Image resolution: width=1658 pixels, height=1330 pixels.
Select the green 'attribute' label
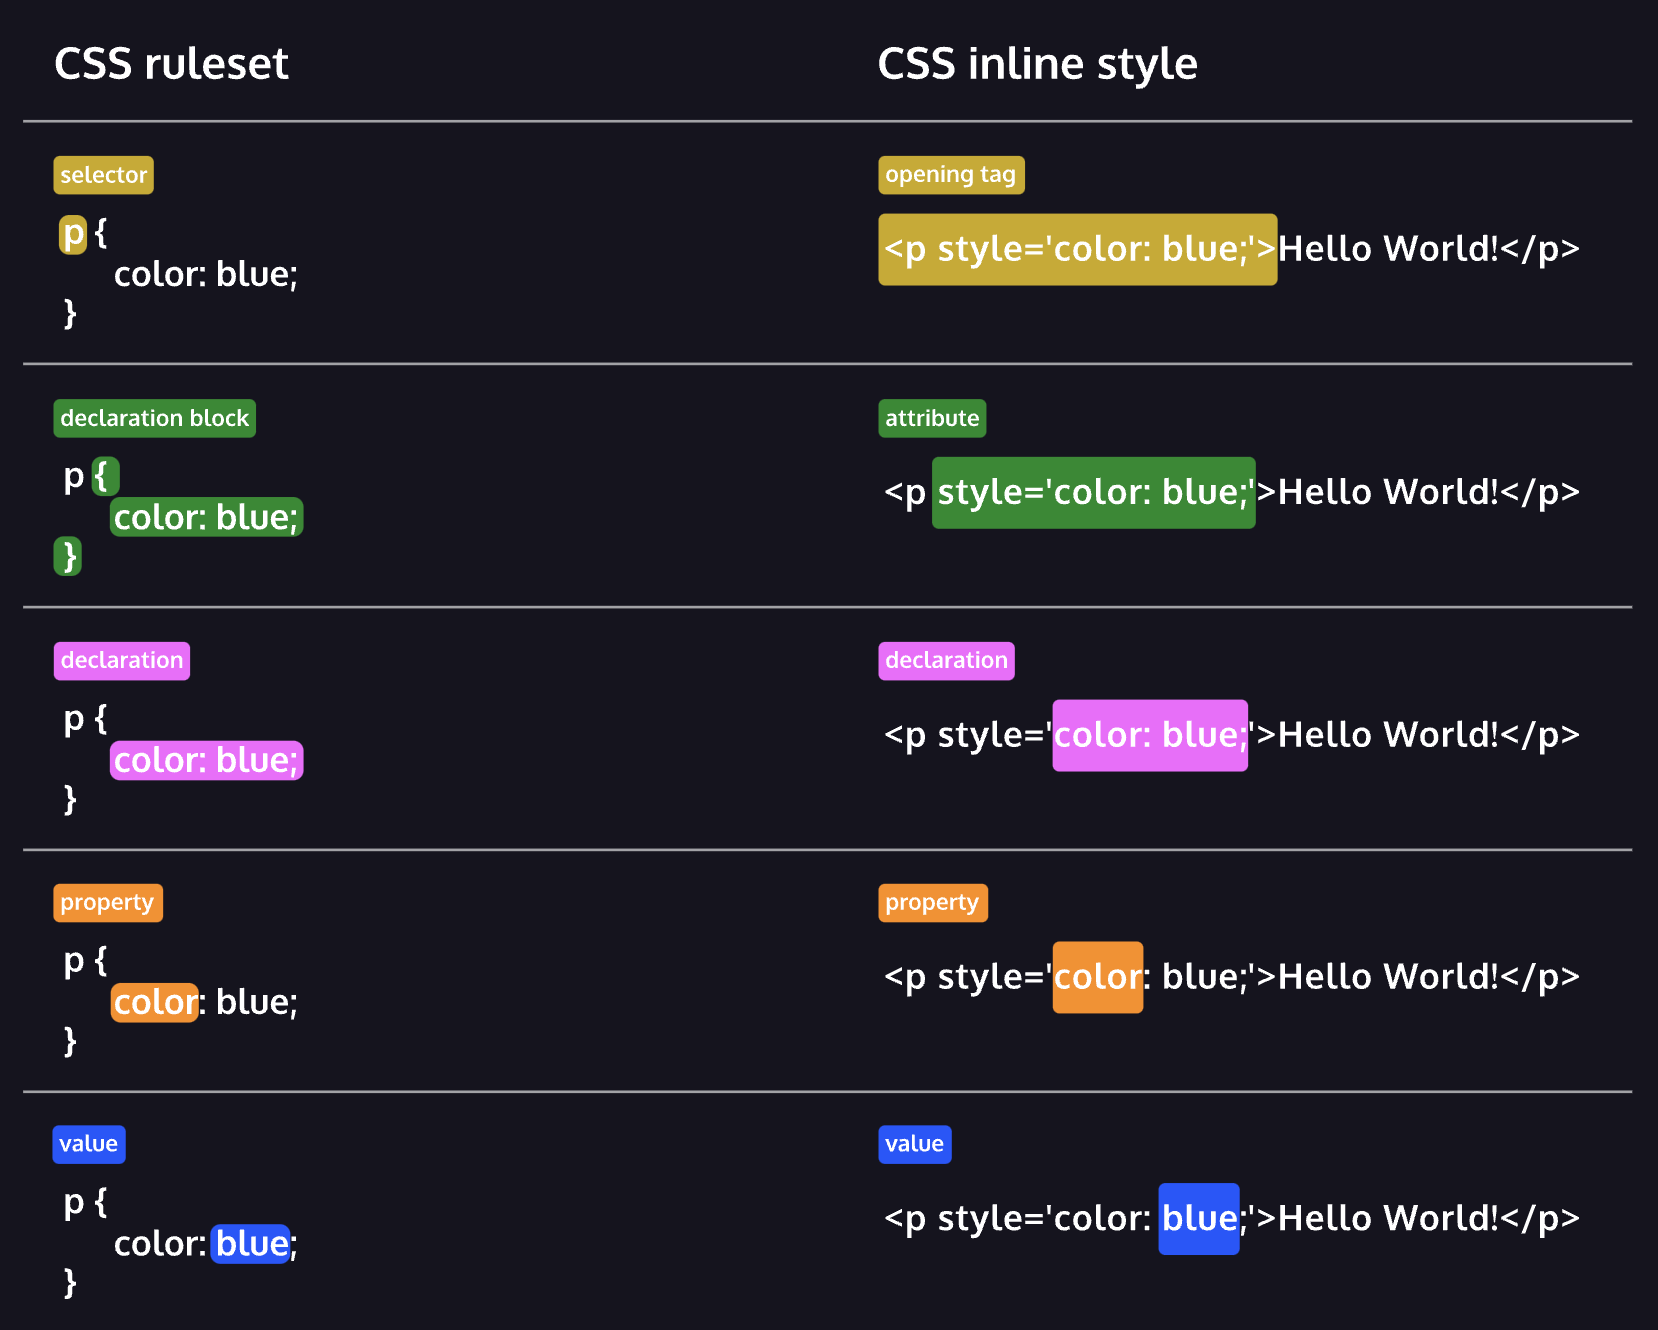tap(932, 418)
